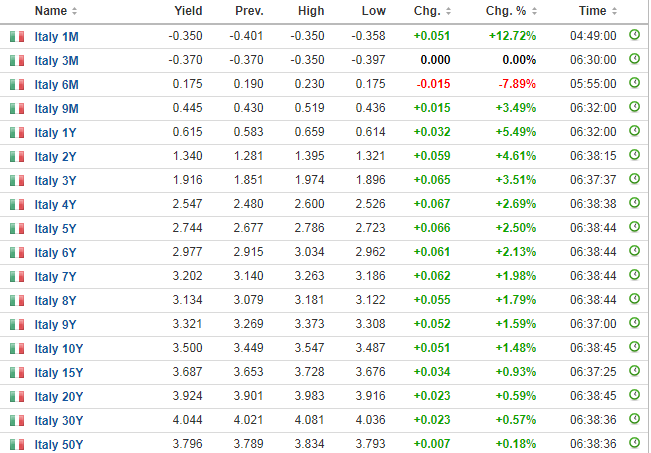651x453 pixels.
Task: Sort by the Time column arrows
Action: 614,11
